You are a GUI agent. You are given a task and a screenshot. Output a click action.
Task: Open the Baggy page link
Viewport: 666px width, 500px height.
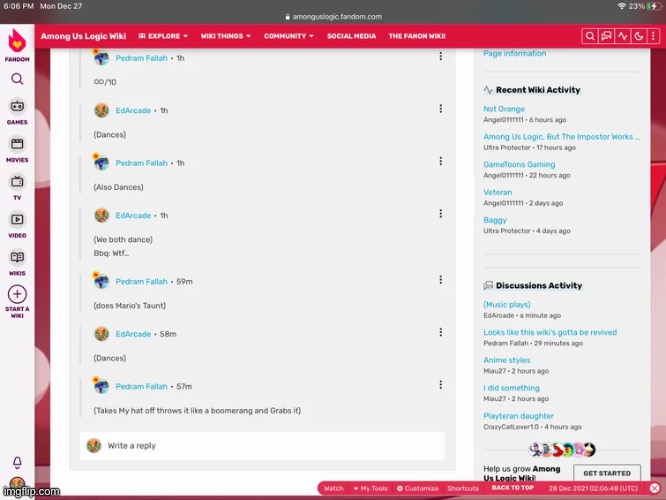click(495, 220)
